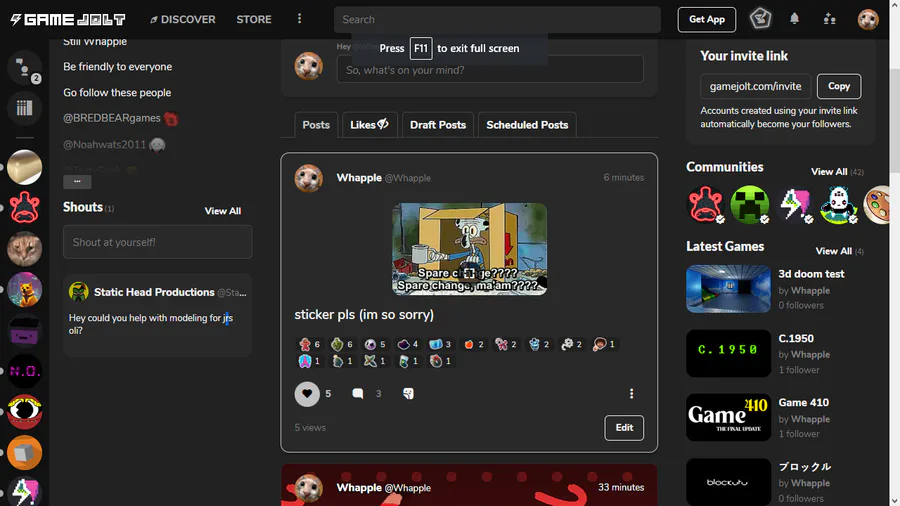
Task: Open the chat icon with badge 2
Action: pos(25,68)
